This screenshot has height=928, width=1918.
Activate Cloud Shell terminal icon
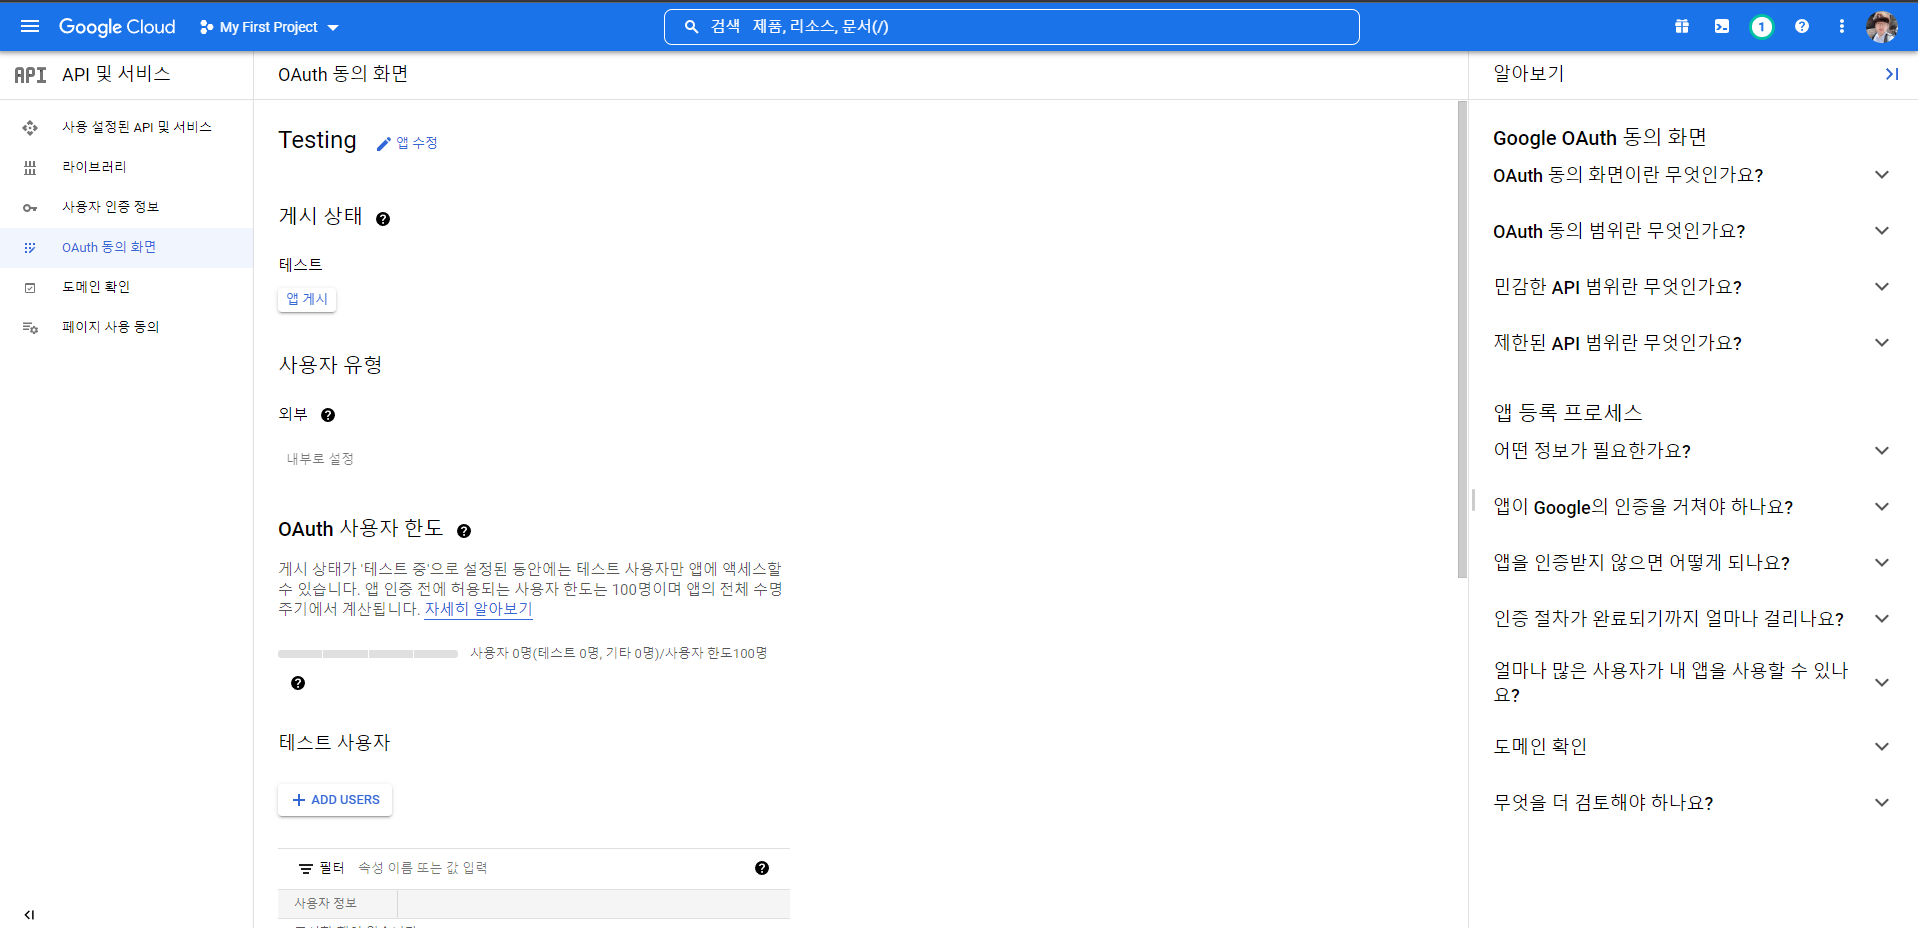(x=1722, y=27)
